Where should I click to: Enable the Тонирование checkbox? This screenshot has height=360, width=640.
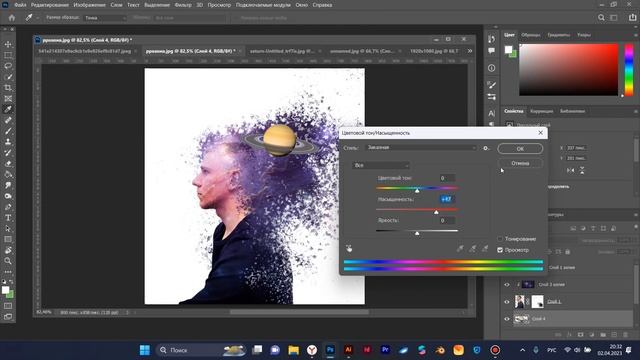tap(500, 239)
